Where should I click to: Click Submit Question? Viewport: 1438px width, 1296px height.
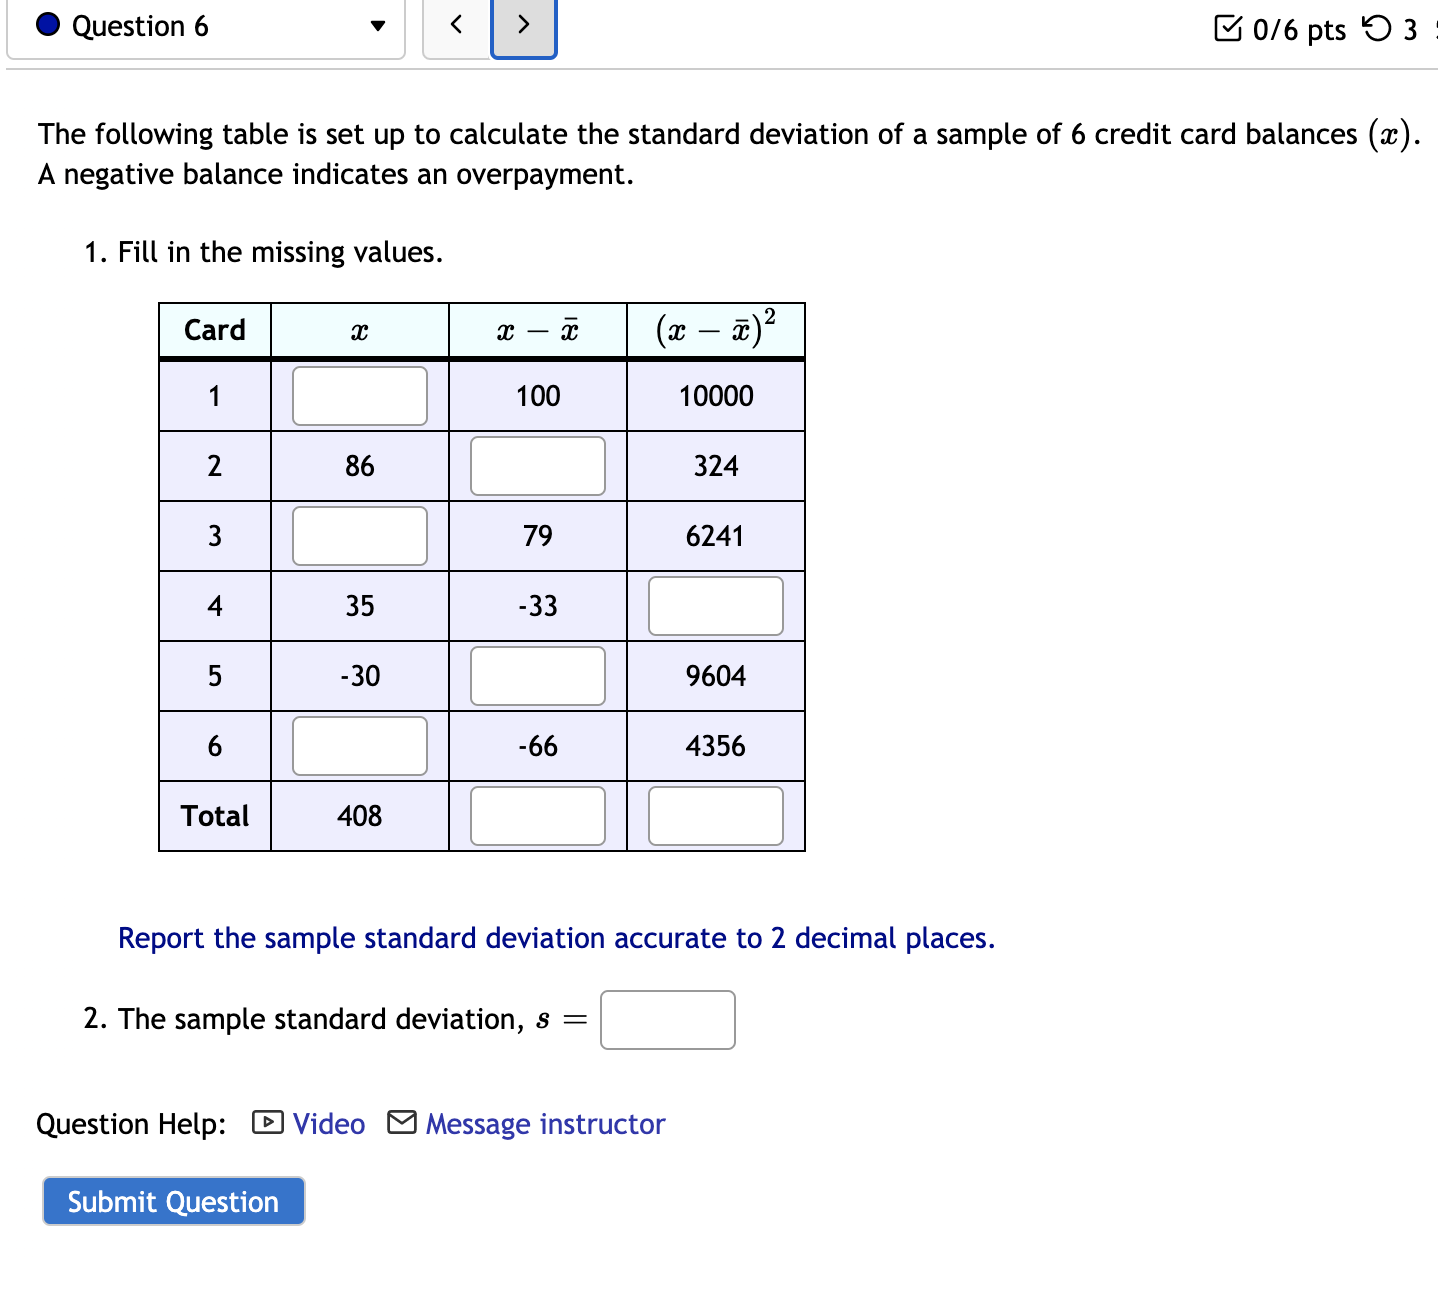click(x=172, y=1201)
